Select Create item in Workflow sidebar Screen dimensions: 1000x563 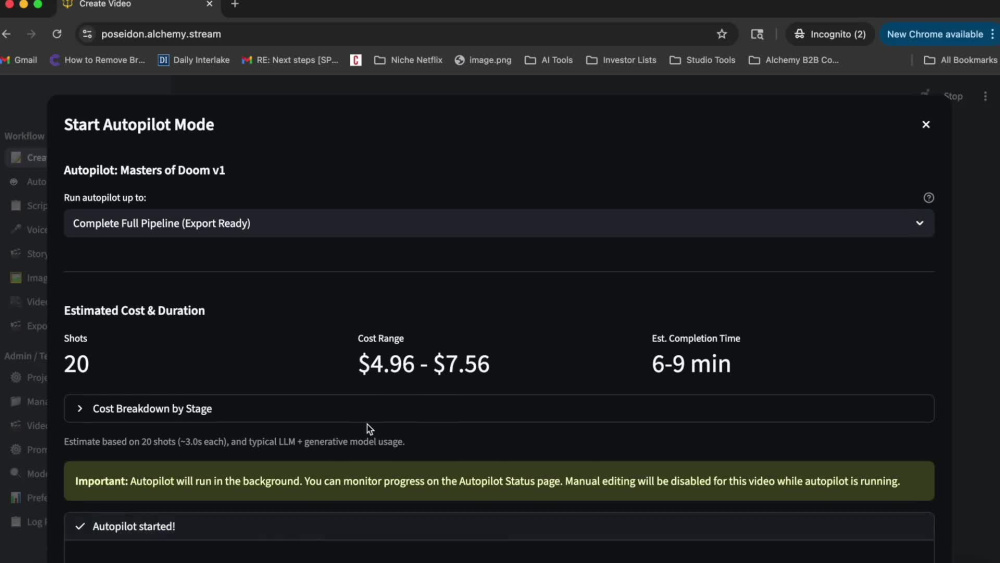click(x=26, y=157)
